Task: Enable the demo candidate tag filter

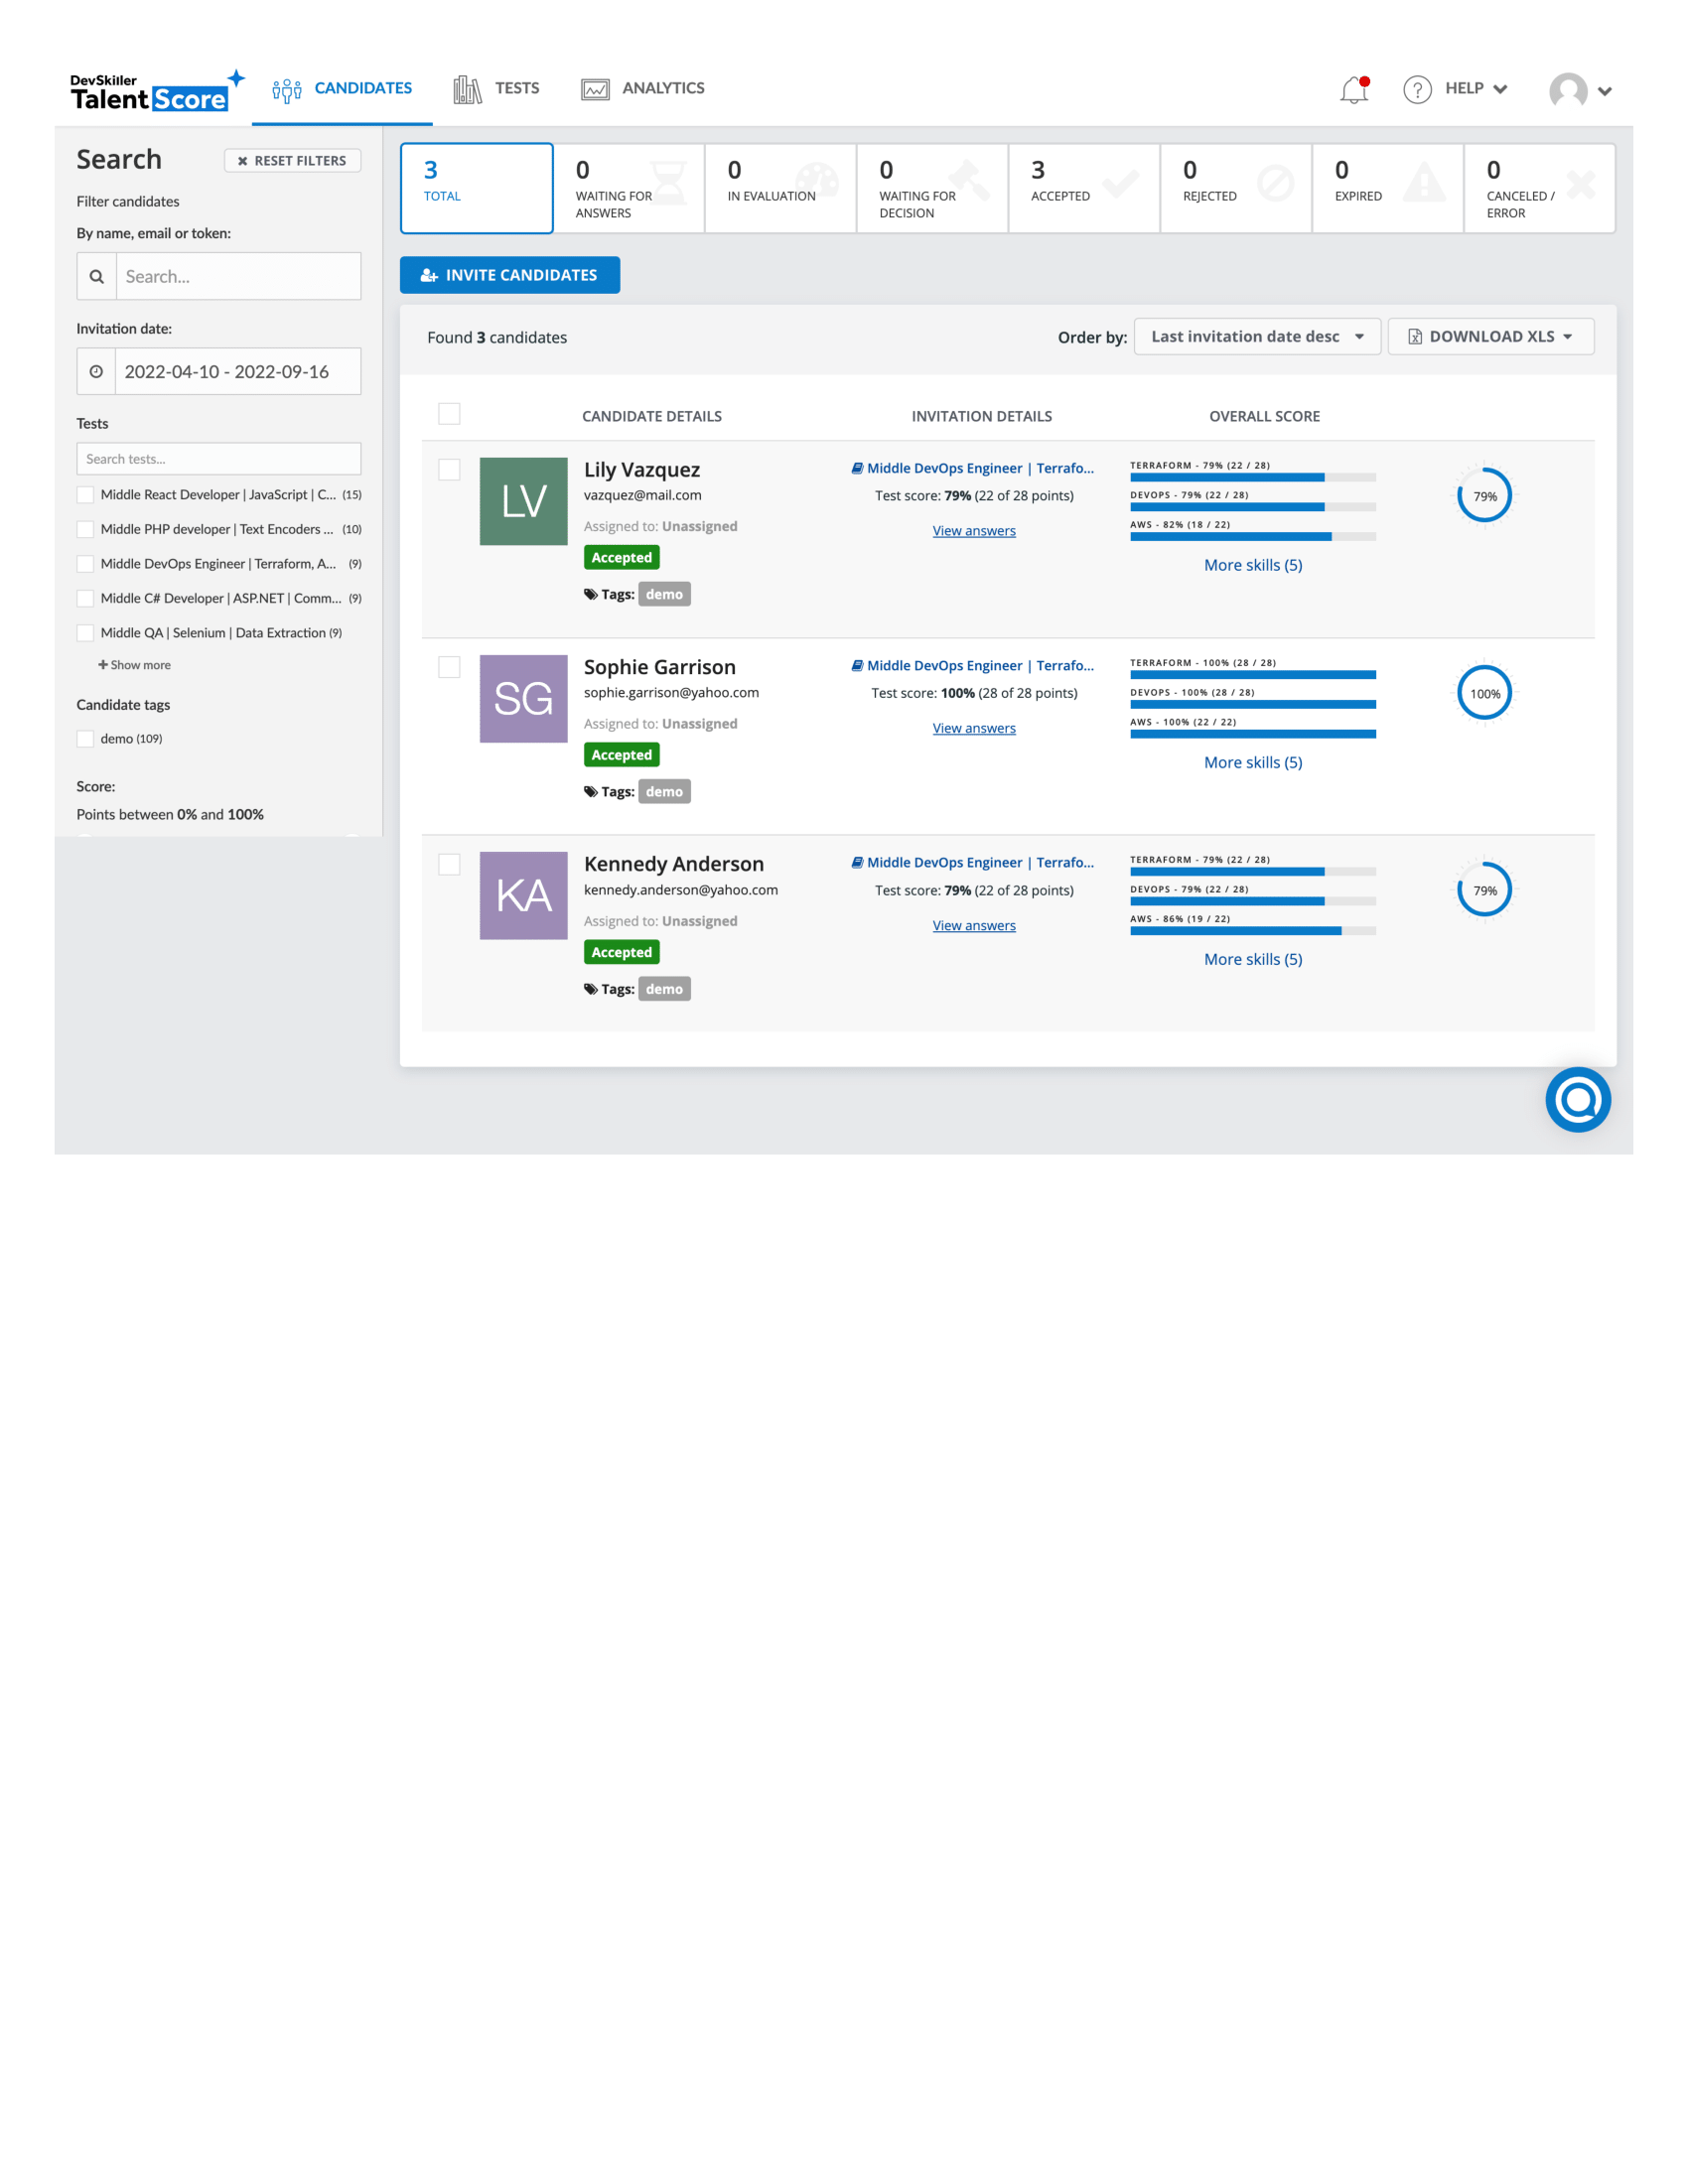Action: click(85, 738)
